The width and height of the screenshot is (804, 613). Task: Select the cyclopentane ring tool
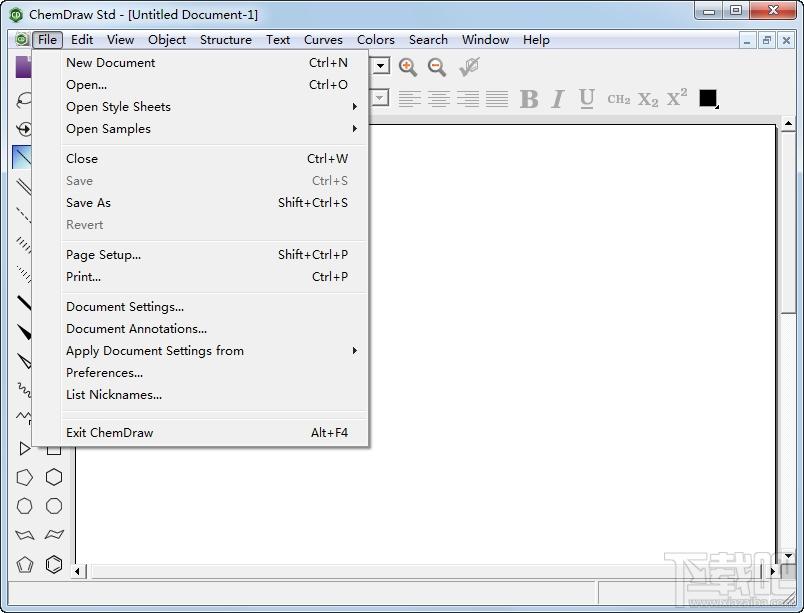tap(24, 477)
